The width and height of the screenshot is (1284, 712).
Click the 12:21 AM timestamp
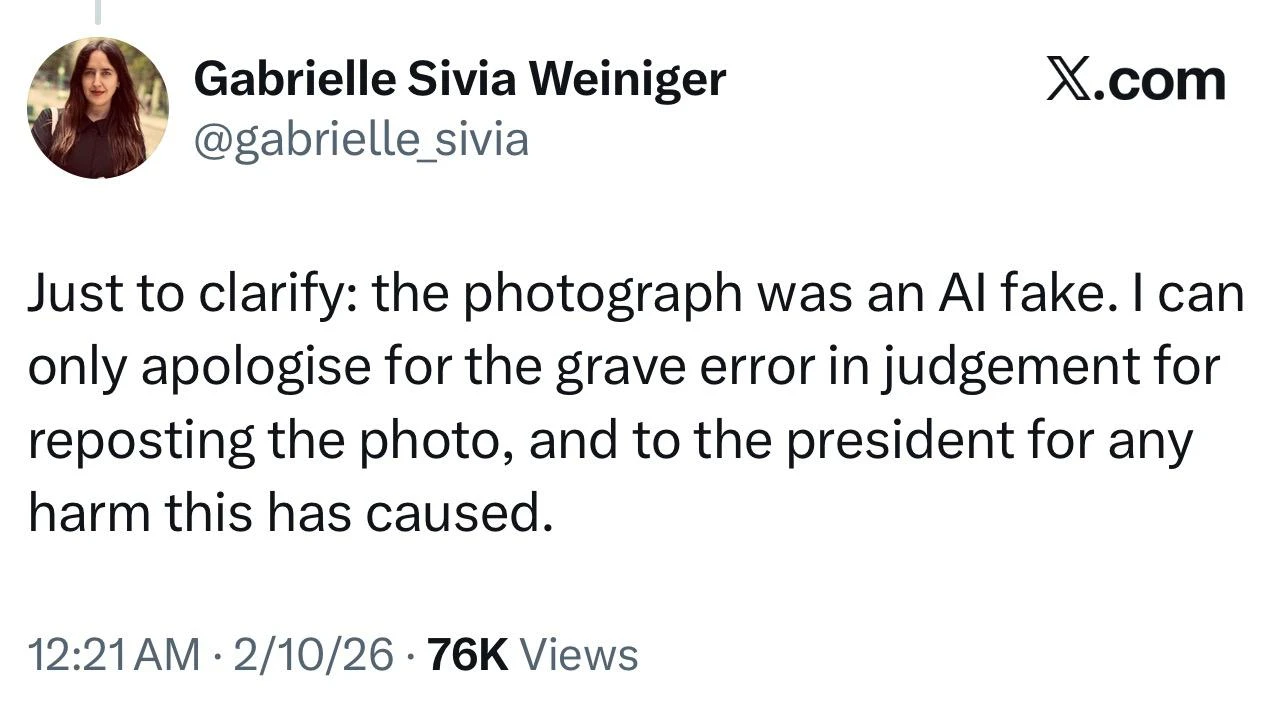[x=114, y=655]
